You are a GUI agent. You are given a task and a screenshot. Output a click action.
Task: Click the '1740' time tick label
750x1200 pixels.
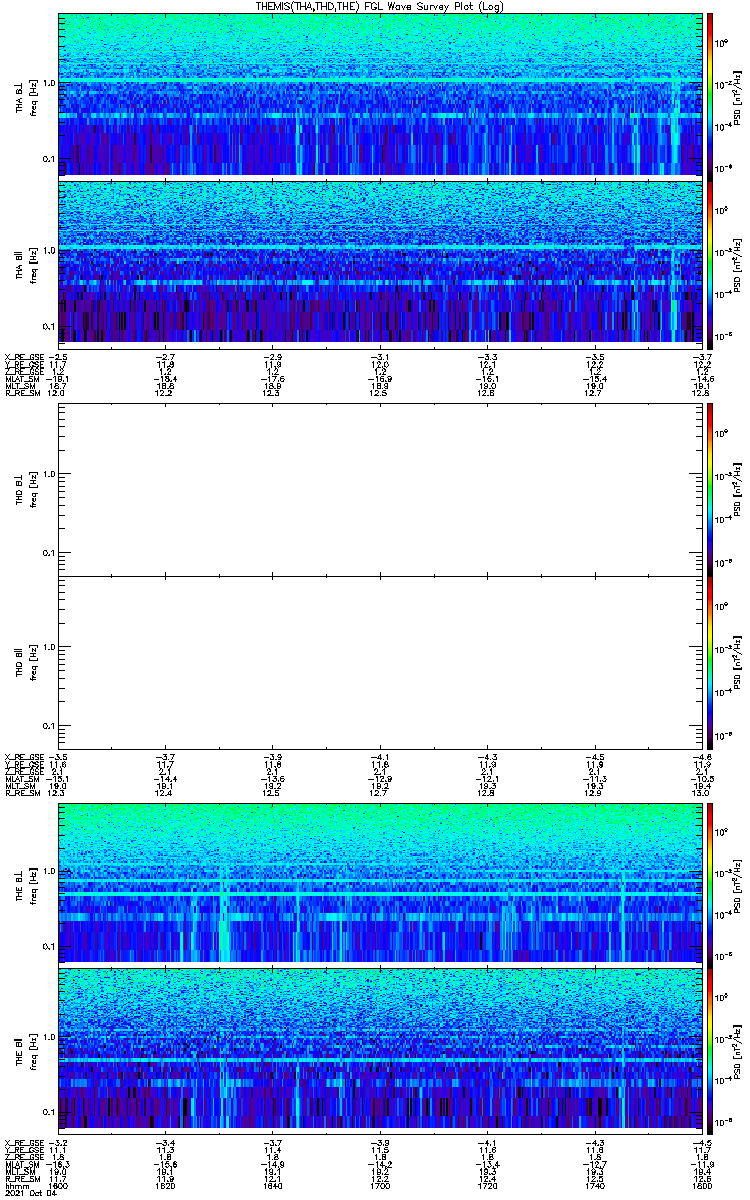pos(593,1185)
